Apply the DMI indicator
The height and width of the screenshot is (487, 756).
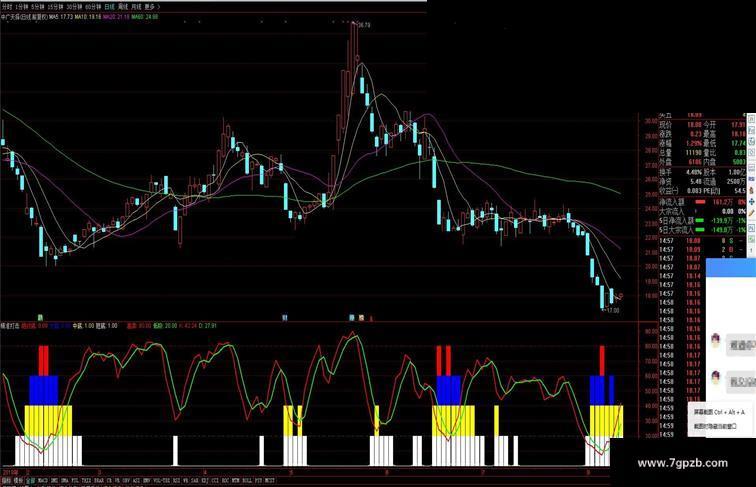54,480
